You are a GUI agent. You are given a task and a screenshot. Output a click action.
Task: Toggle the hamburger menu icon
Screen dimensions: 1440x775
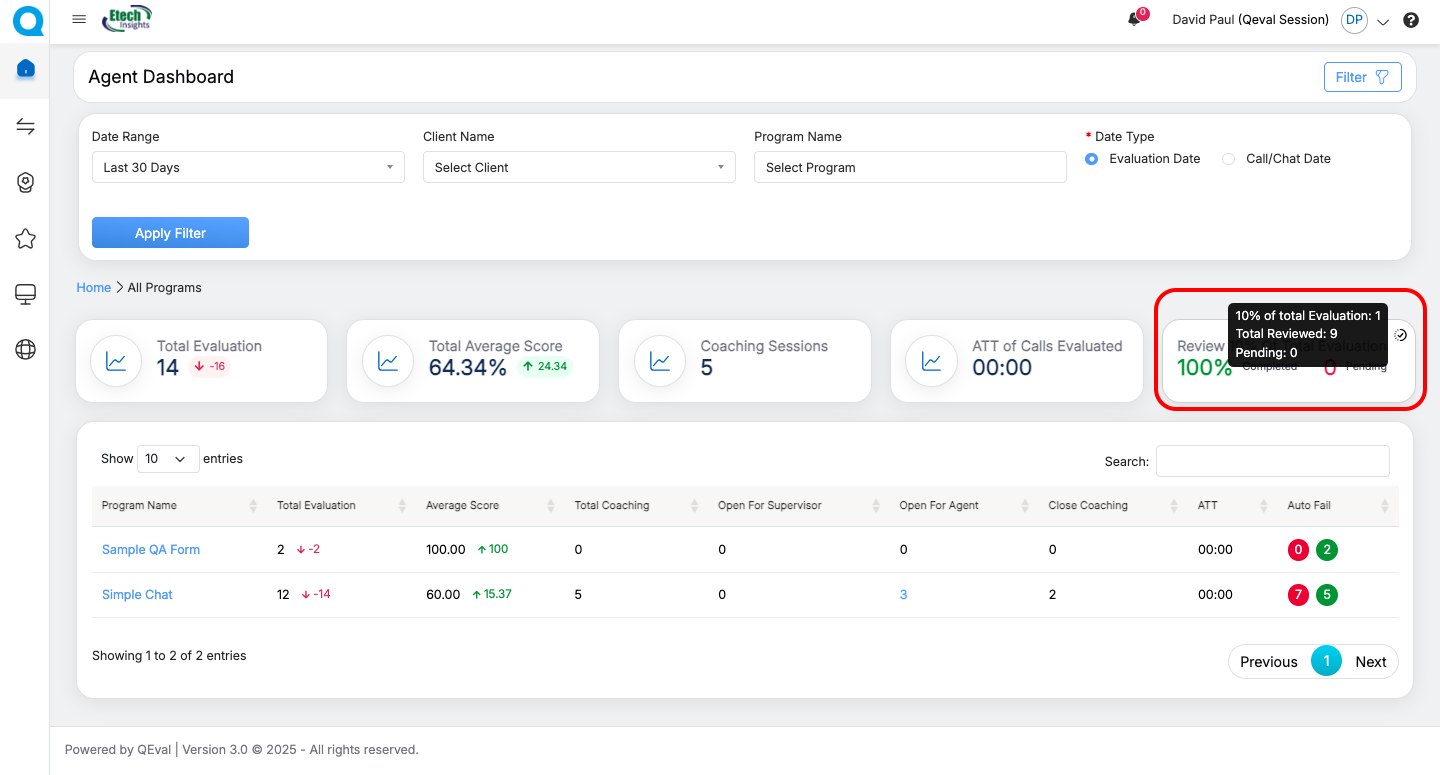pos(79,20)
